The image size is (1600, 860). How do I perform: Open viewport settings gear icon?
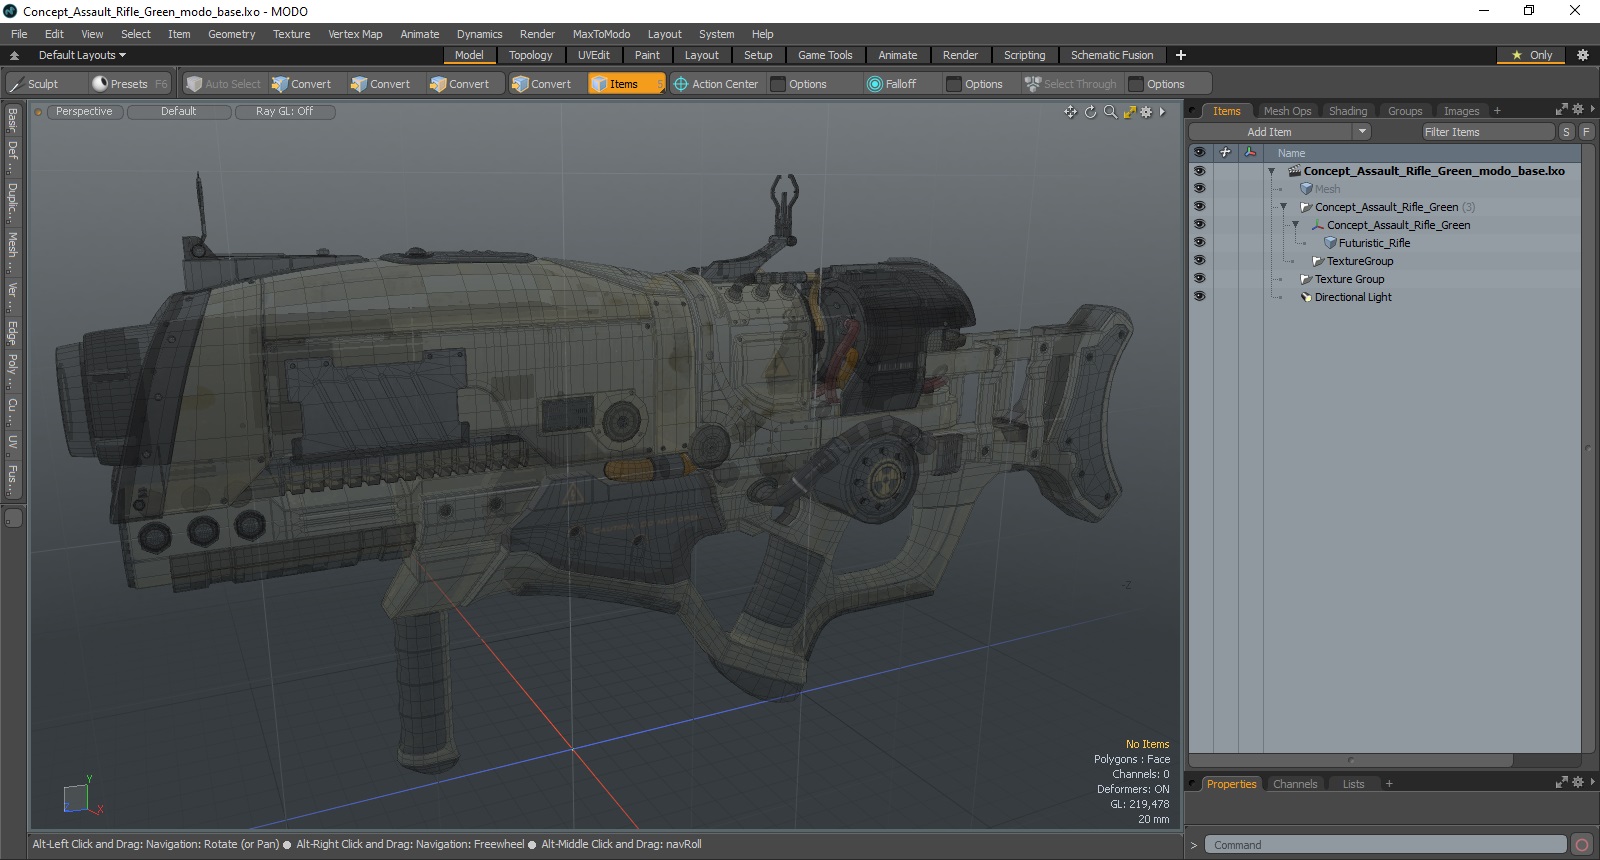1146,112
